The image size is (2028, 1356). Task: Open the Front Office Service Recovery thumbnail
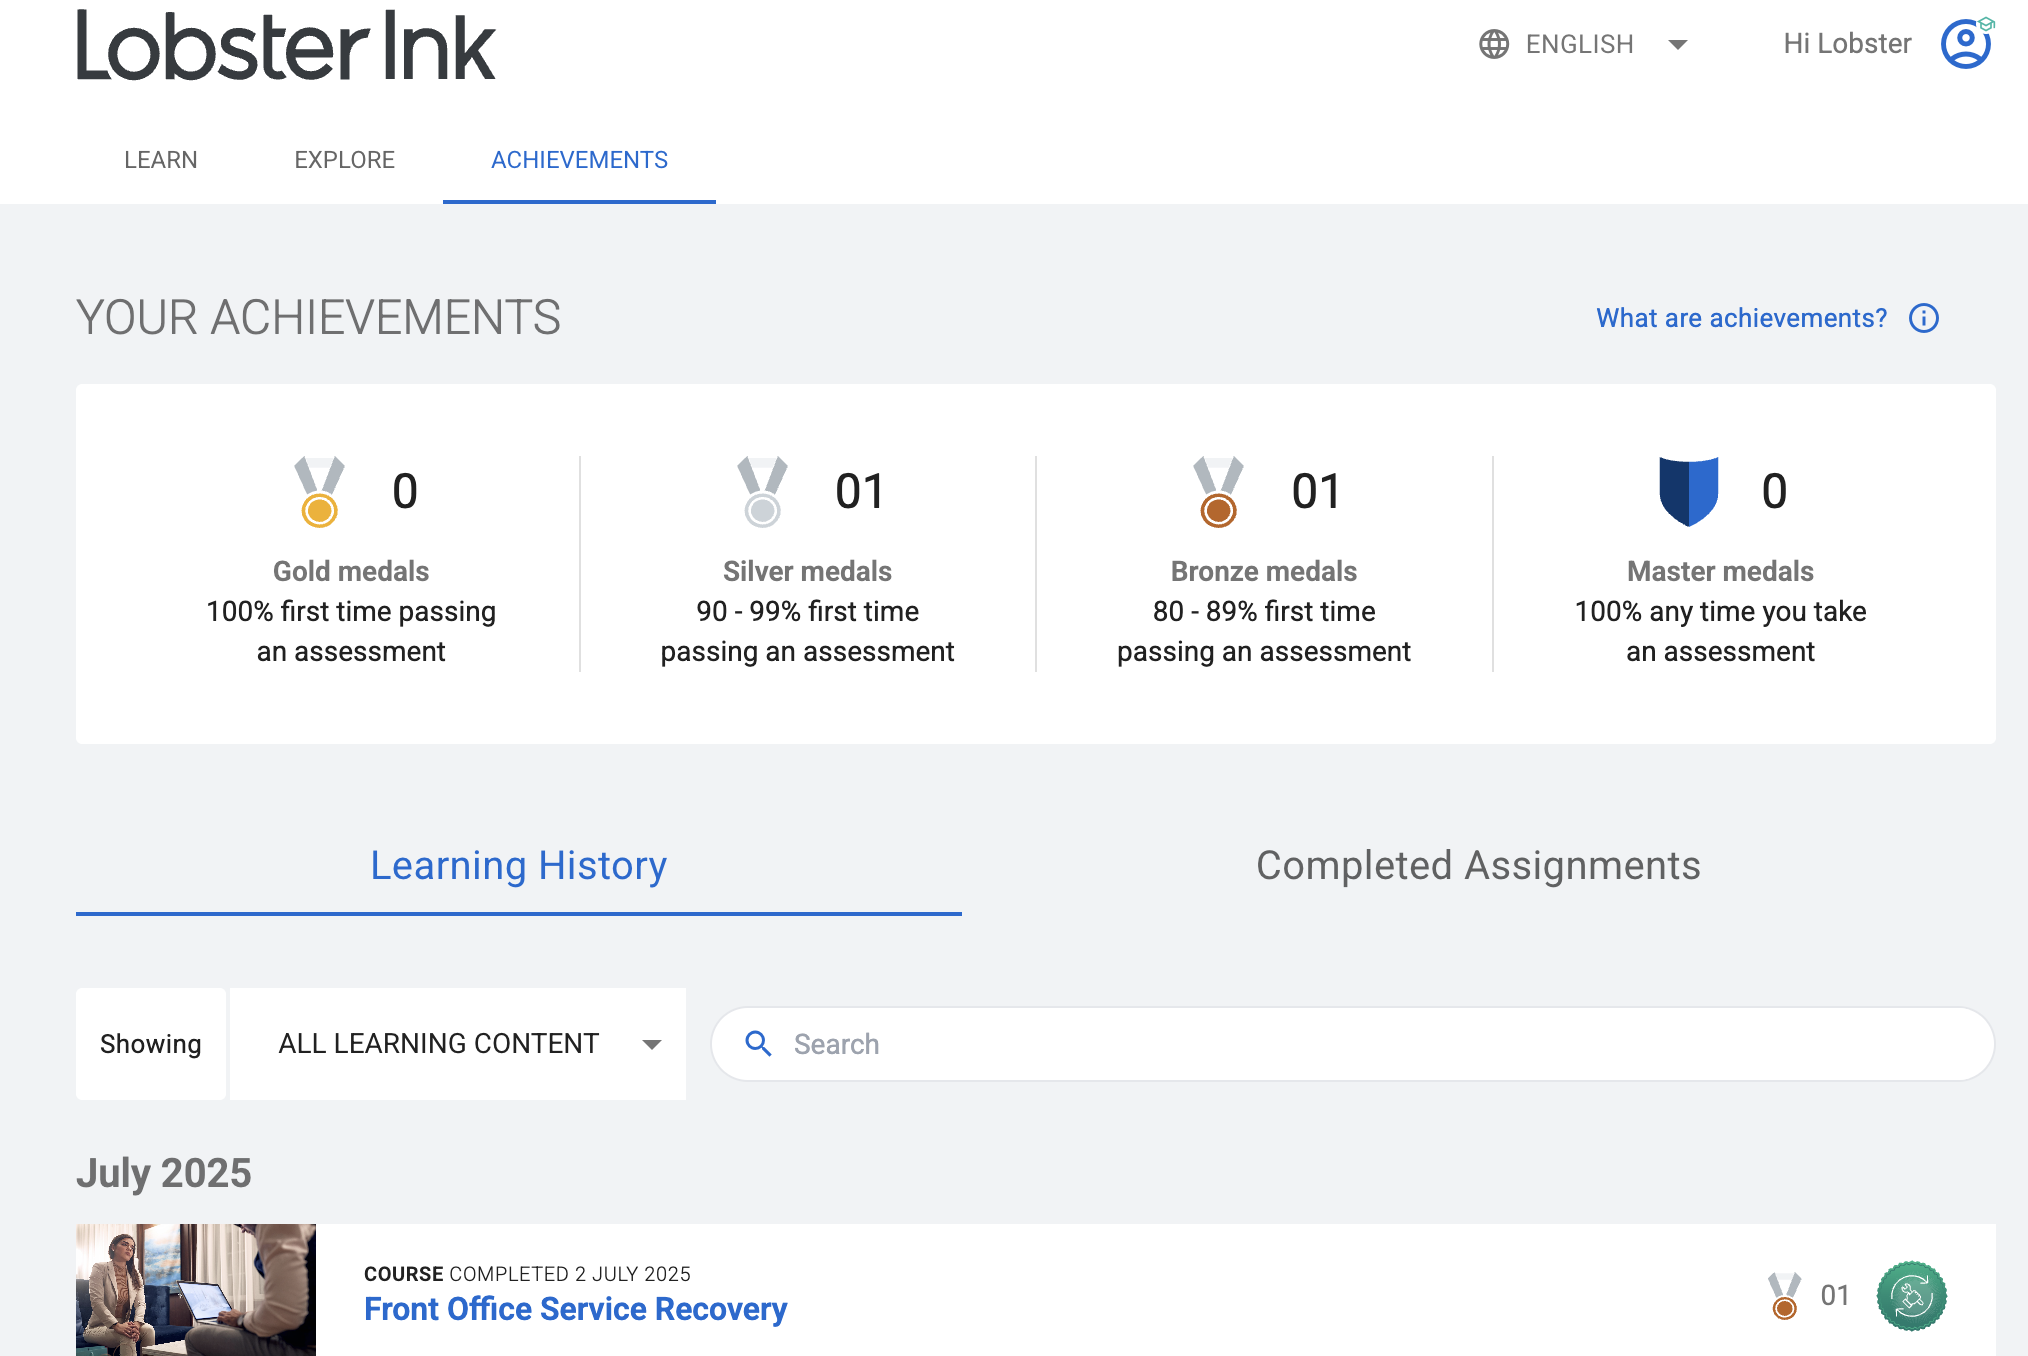click(196, 1290)
